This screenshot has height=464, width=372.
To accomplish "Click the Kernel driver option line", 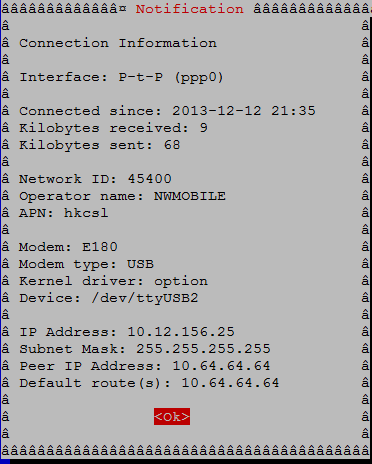I will coord(113,281).
